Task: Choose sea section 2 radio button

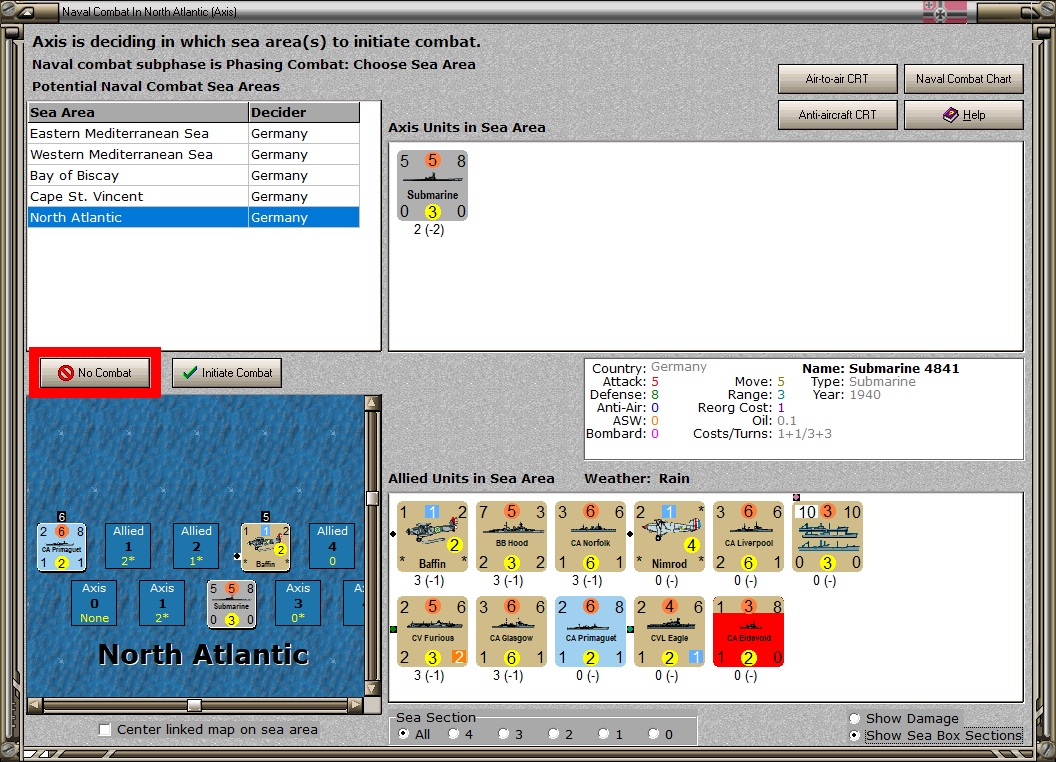Action: coord(553,734)
